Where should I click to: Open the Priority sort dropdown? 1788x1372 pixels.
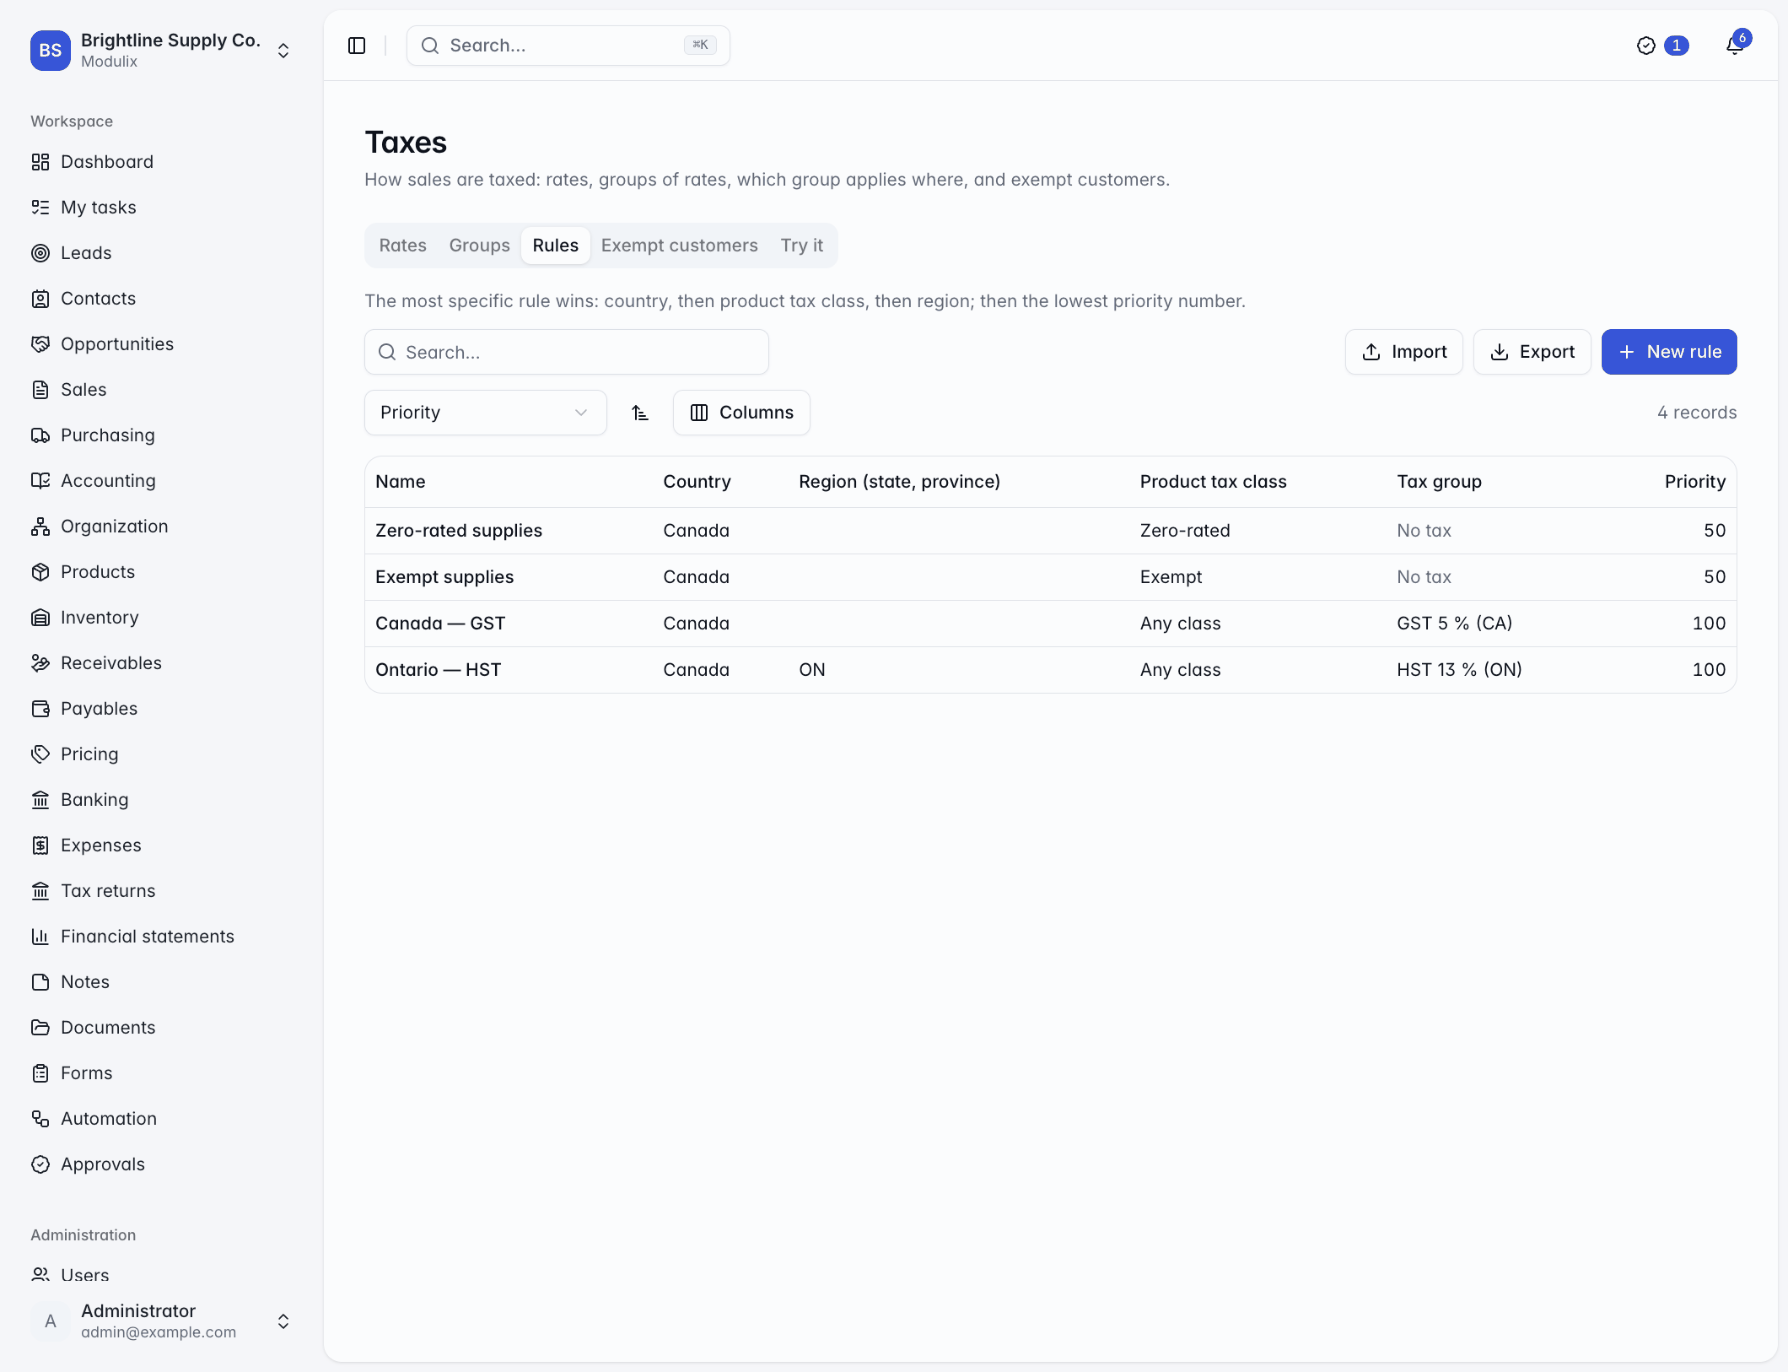[485, 412]
